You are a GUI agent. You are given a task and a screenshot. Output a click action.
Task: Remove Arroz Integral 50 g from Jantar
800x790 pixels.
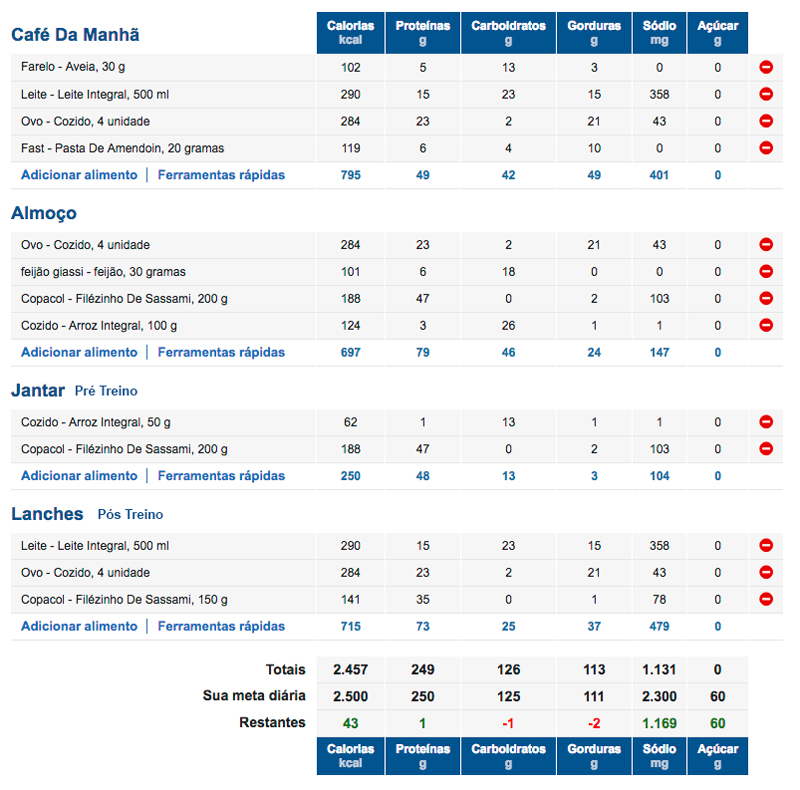coord(766,422)
